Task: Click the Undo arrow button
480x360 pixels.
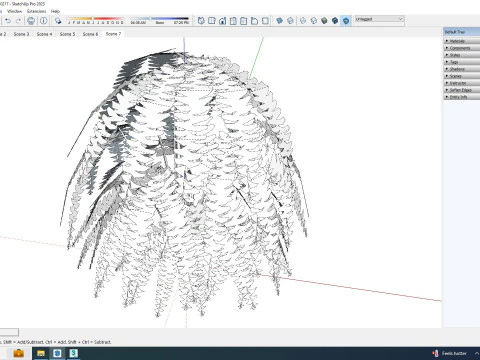Action: [8, 21]
